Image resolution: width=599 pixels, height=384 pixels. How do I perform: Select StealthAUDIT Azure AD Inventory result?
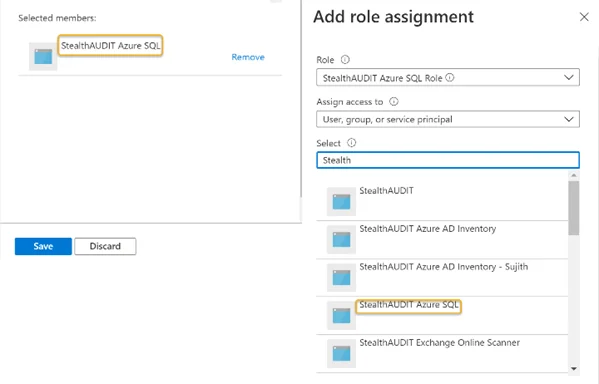442,240
